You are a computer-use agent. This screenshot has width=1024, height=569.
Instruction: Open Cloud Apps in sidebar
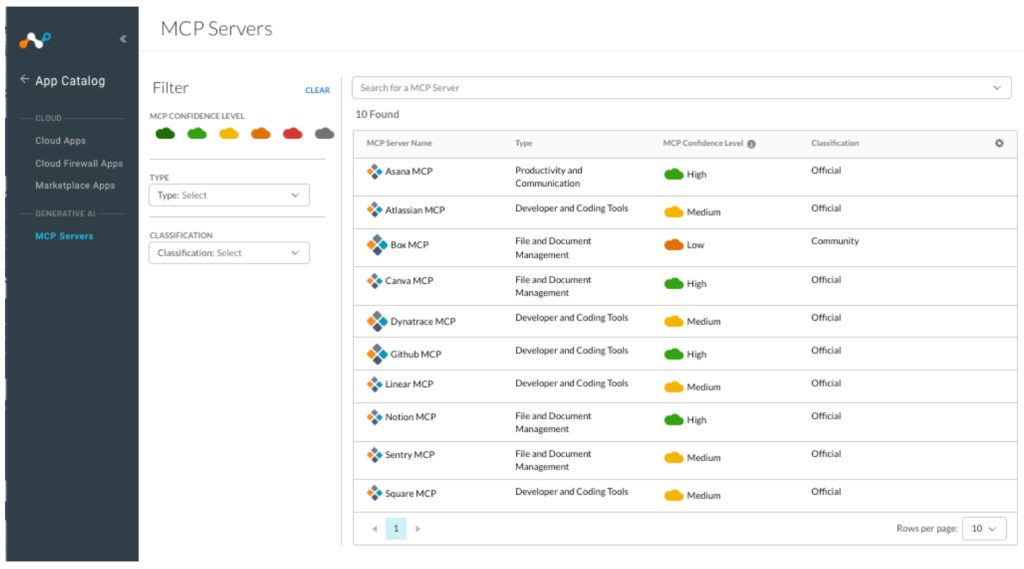tap(60, 140)
